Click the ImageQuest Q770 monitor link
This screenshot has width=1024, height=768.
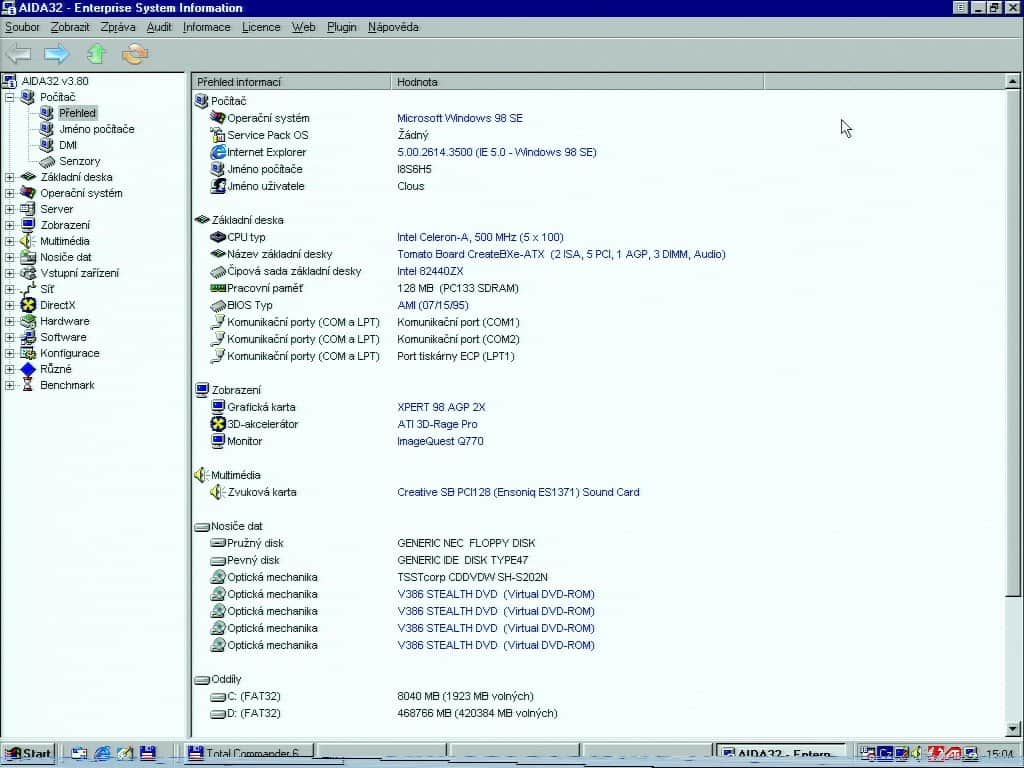pyautogui.click(x=440, y=441)
